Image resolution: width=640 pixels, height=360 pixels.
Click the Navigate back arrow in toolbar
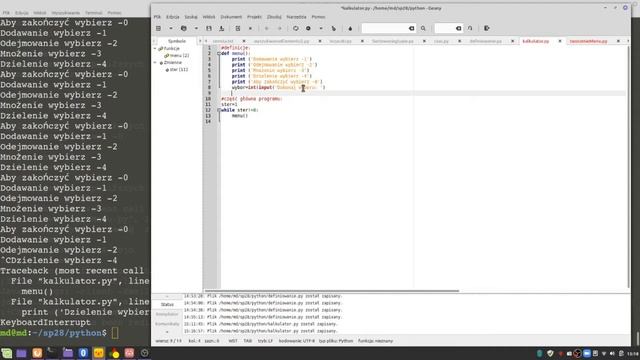(x=267, y=29)
